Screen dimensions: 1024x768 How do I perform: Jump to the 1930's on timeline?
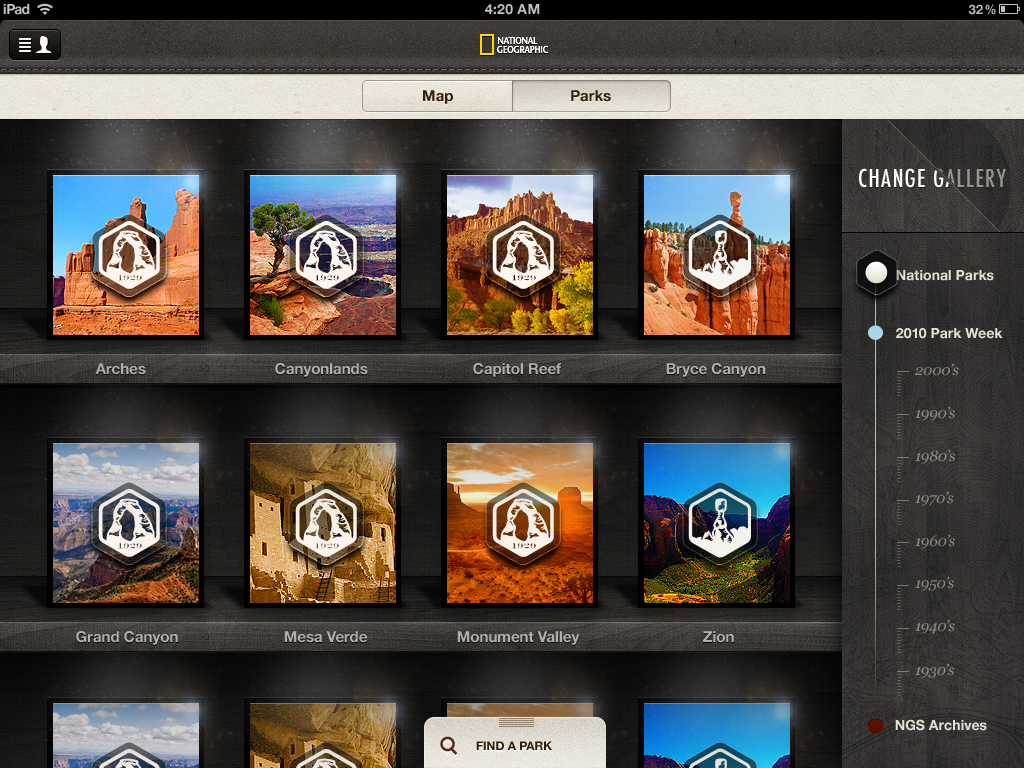click(935, 671)
